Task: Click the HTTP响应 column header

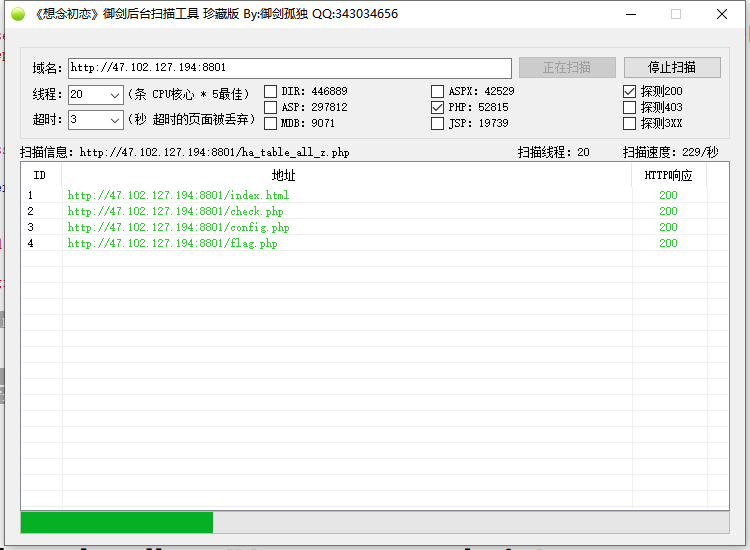Action: coord(669,175)
